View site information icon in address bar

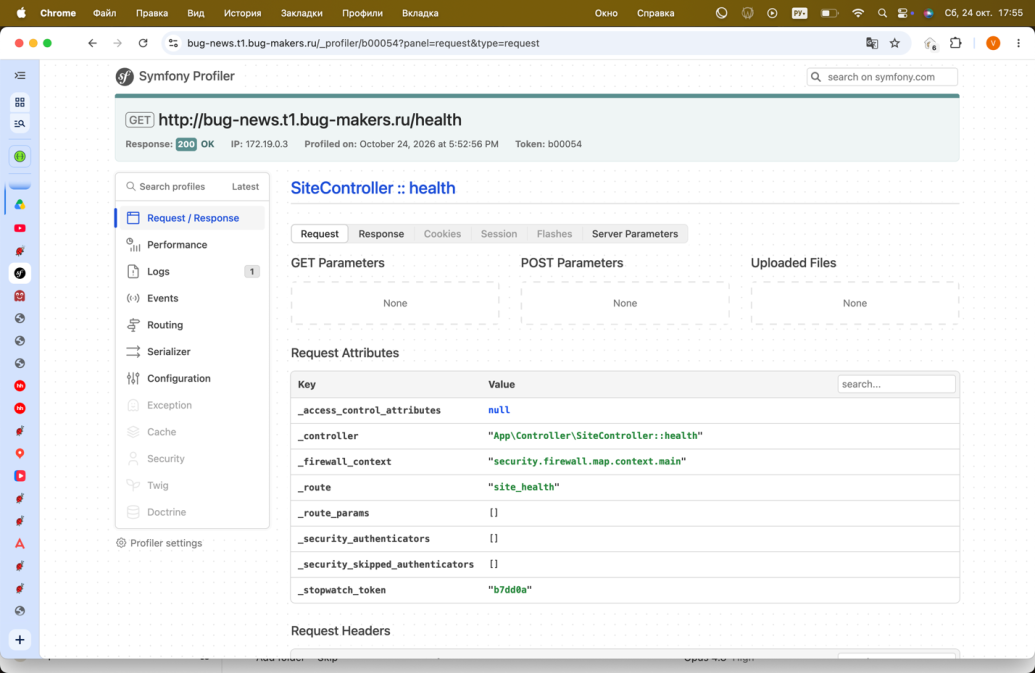173,43
